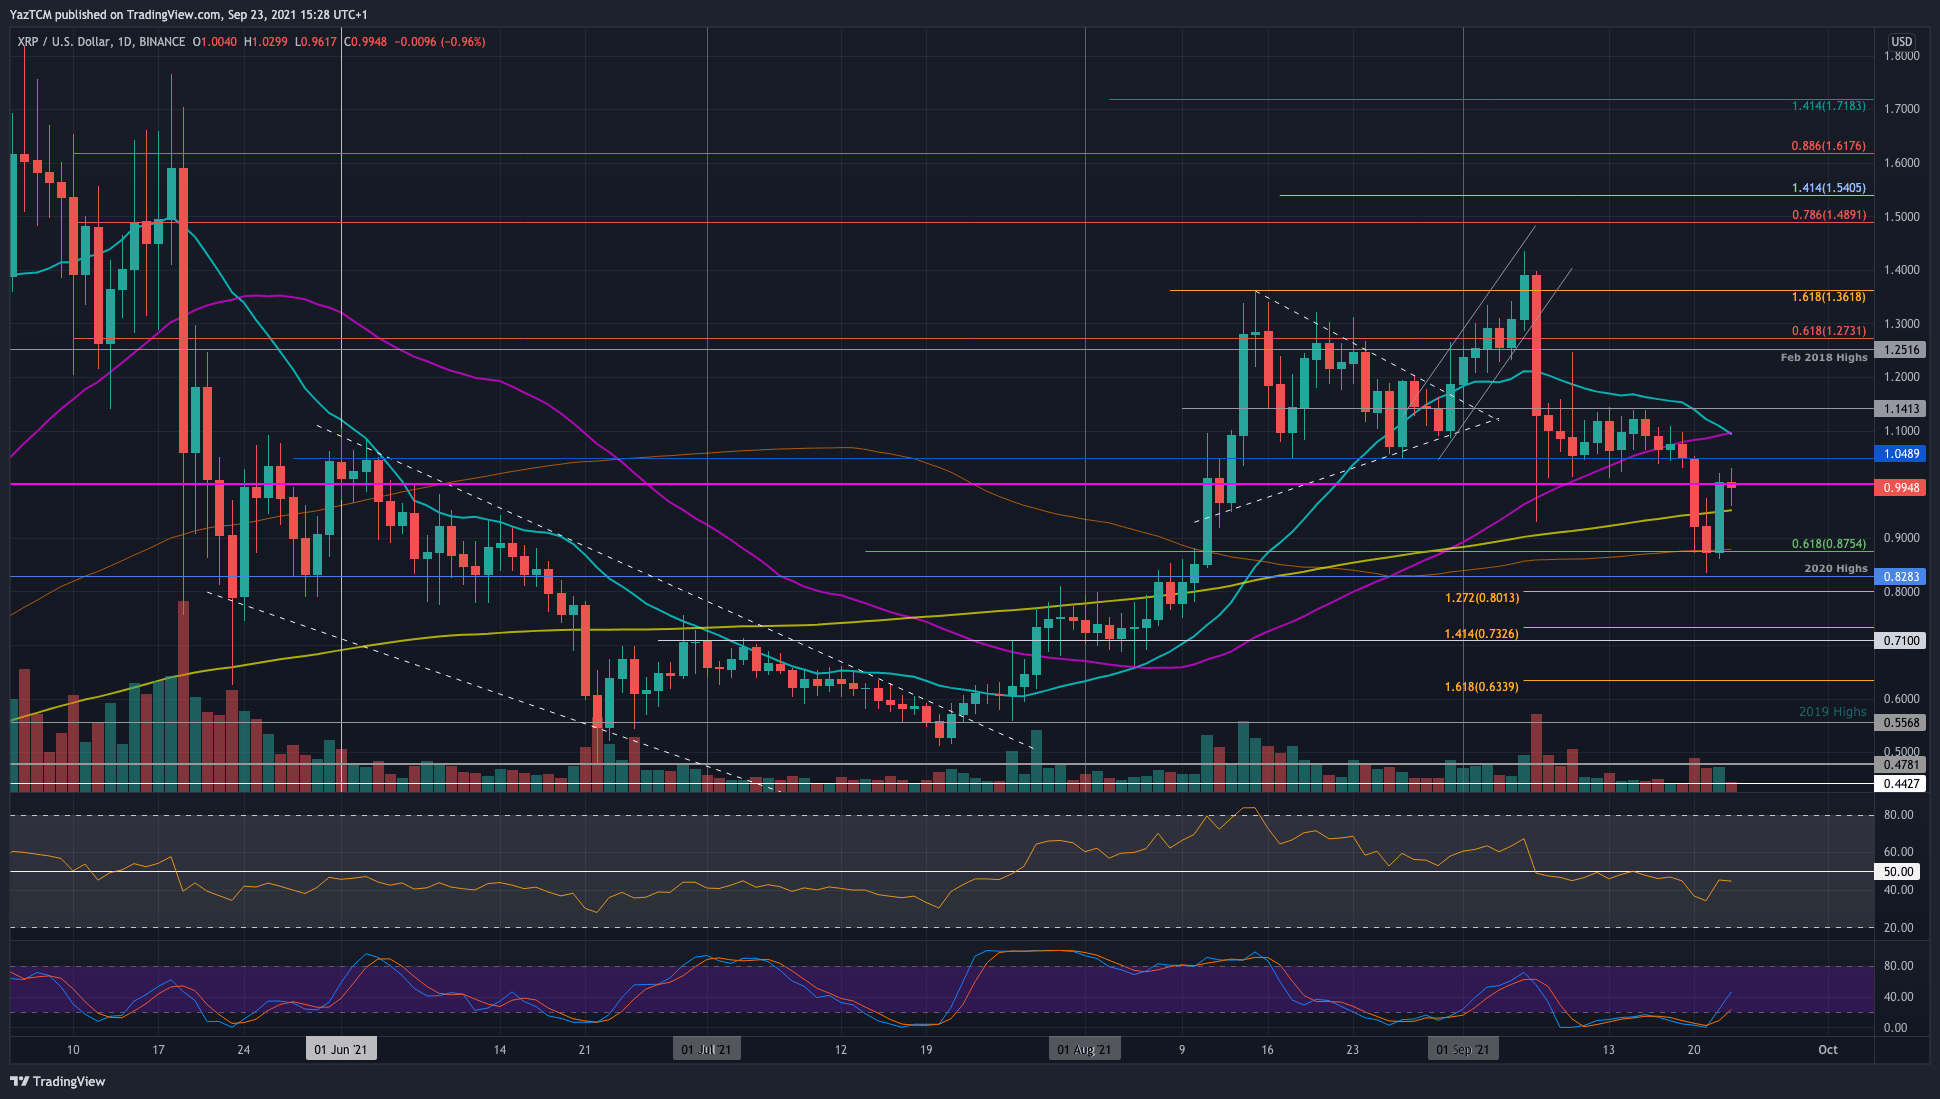Screen dimensions: 1940x1099
Task: Click the current price label 0.9948
Action: pyautogui.click(x=1901, y=488)
